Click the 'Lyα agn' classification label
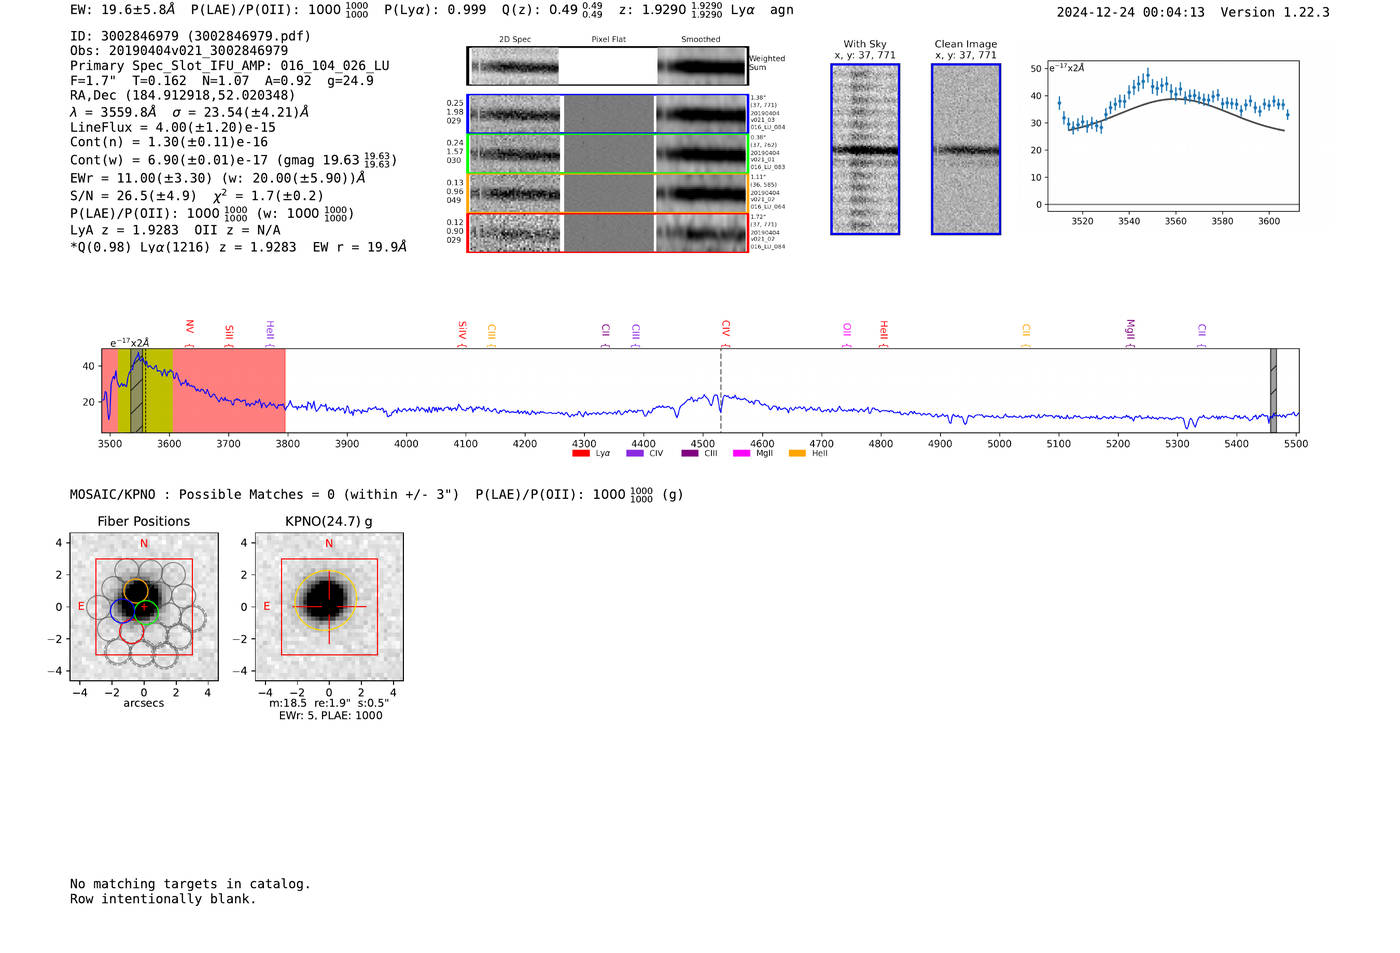The width and height of the screenshot is (1400, 953). 762,10
